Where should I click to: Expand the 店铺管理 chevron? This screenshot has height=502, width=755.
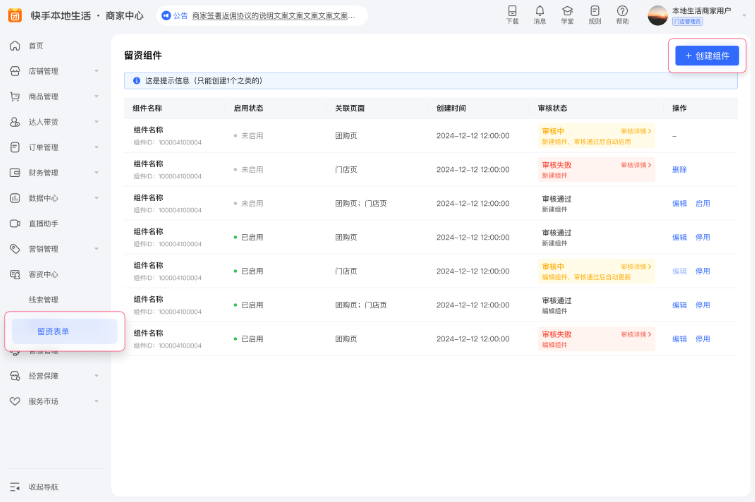click(96, 71)
